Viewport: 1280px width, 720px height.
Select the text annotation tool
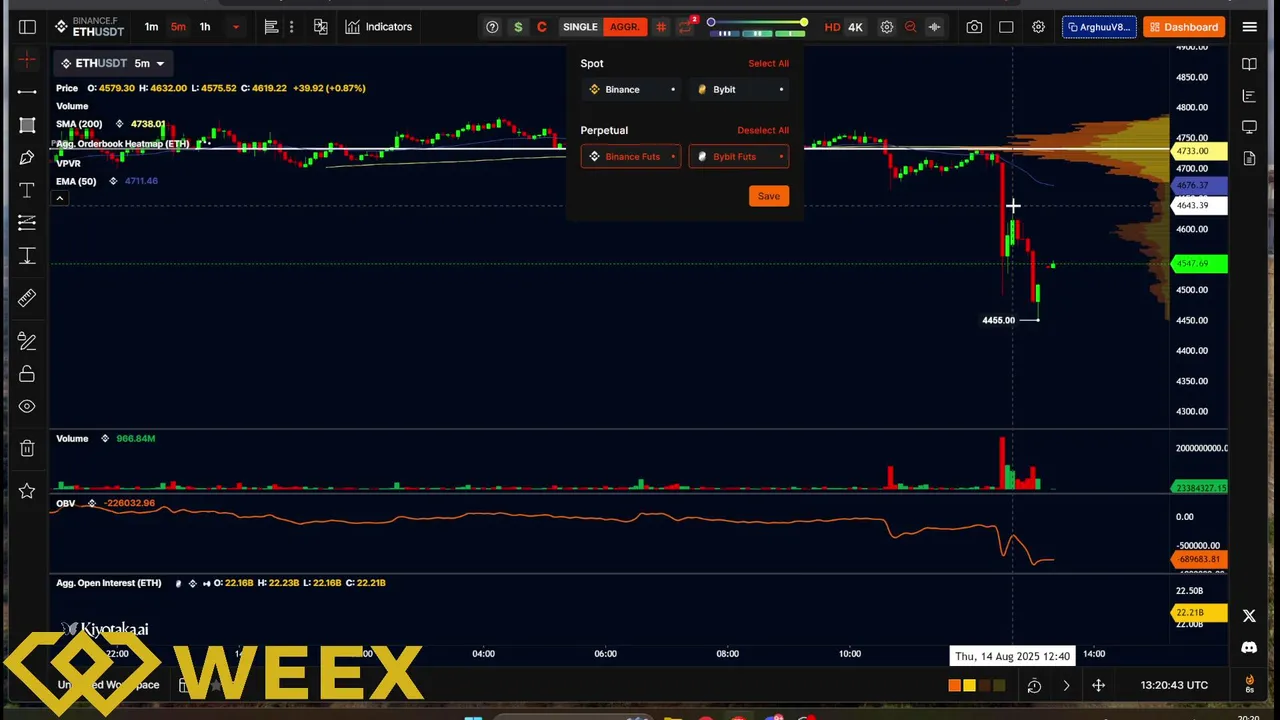pyautogui.click(x=27, y=190)
